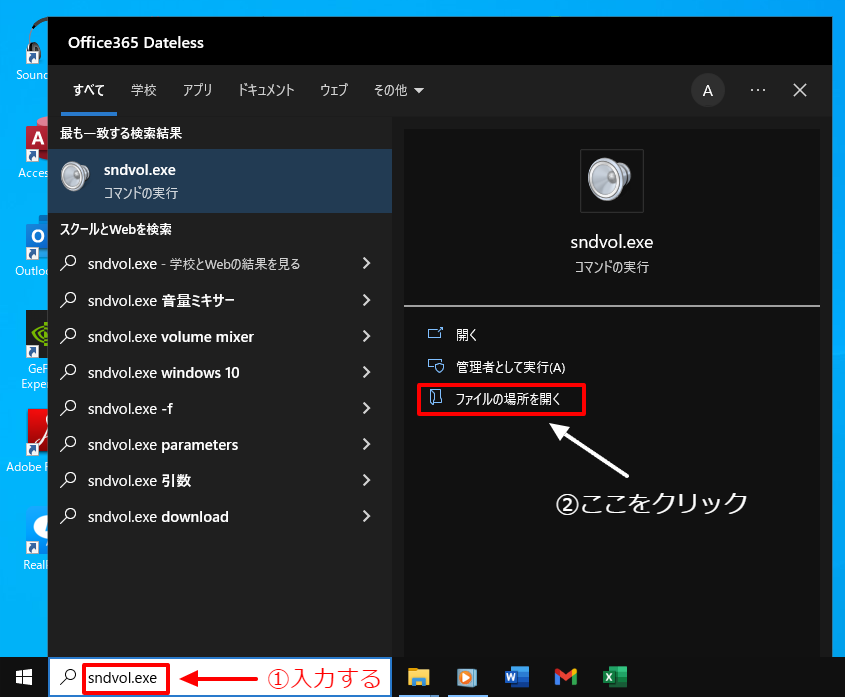
Task: Click the 開く open icon
Action: tap(435, 334)
